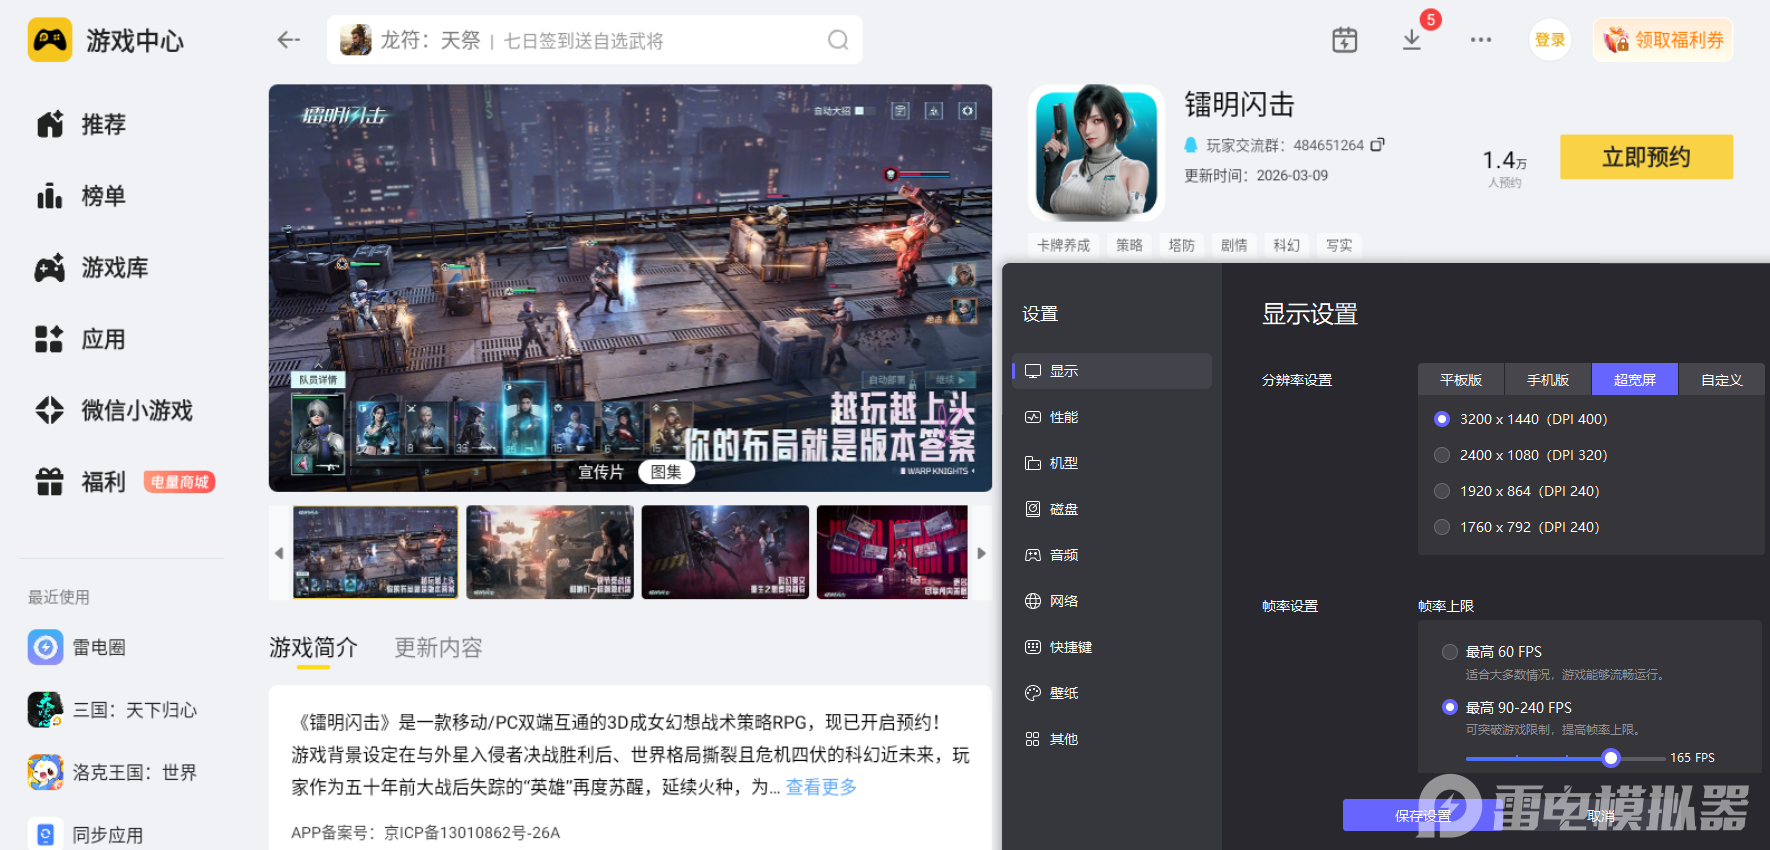Launch 雷电圈 from recently used
The height and width of the screenshot is (850, 1770).
(x=77, y=647)
